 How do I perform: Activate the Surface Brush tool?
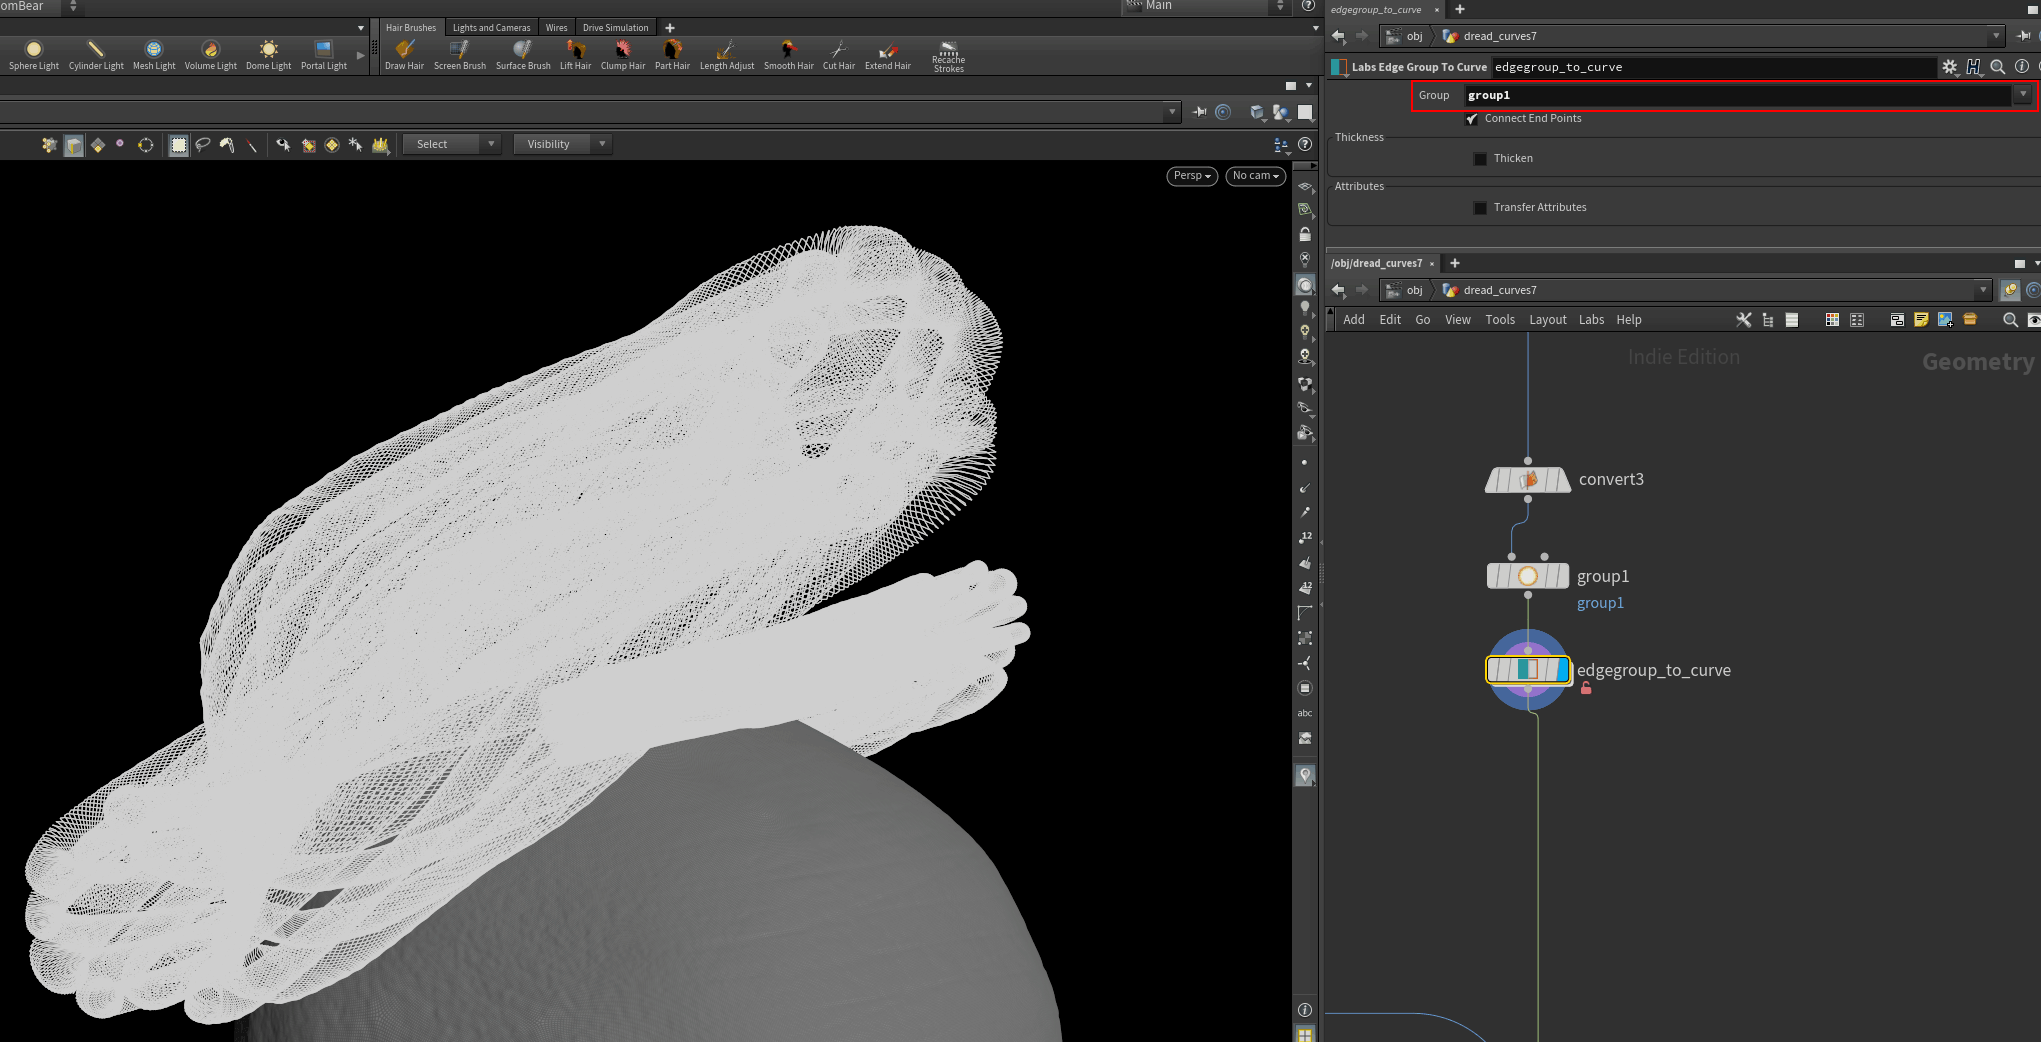pos(523,55)
